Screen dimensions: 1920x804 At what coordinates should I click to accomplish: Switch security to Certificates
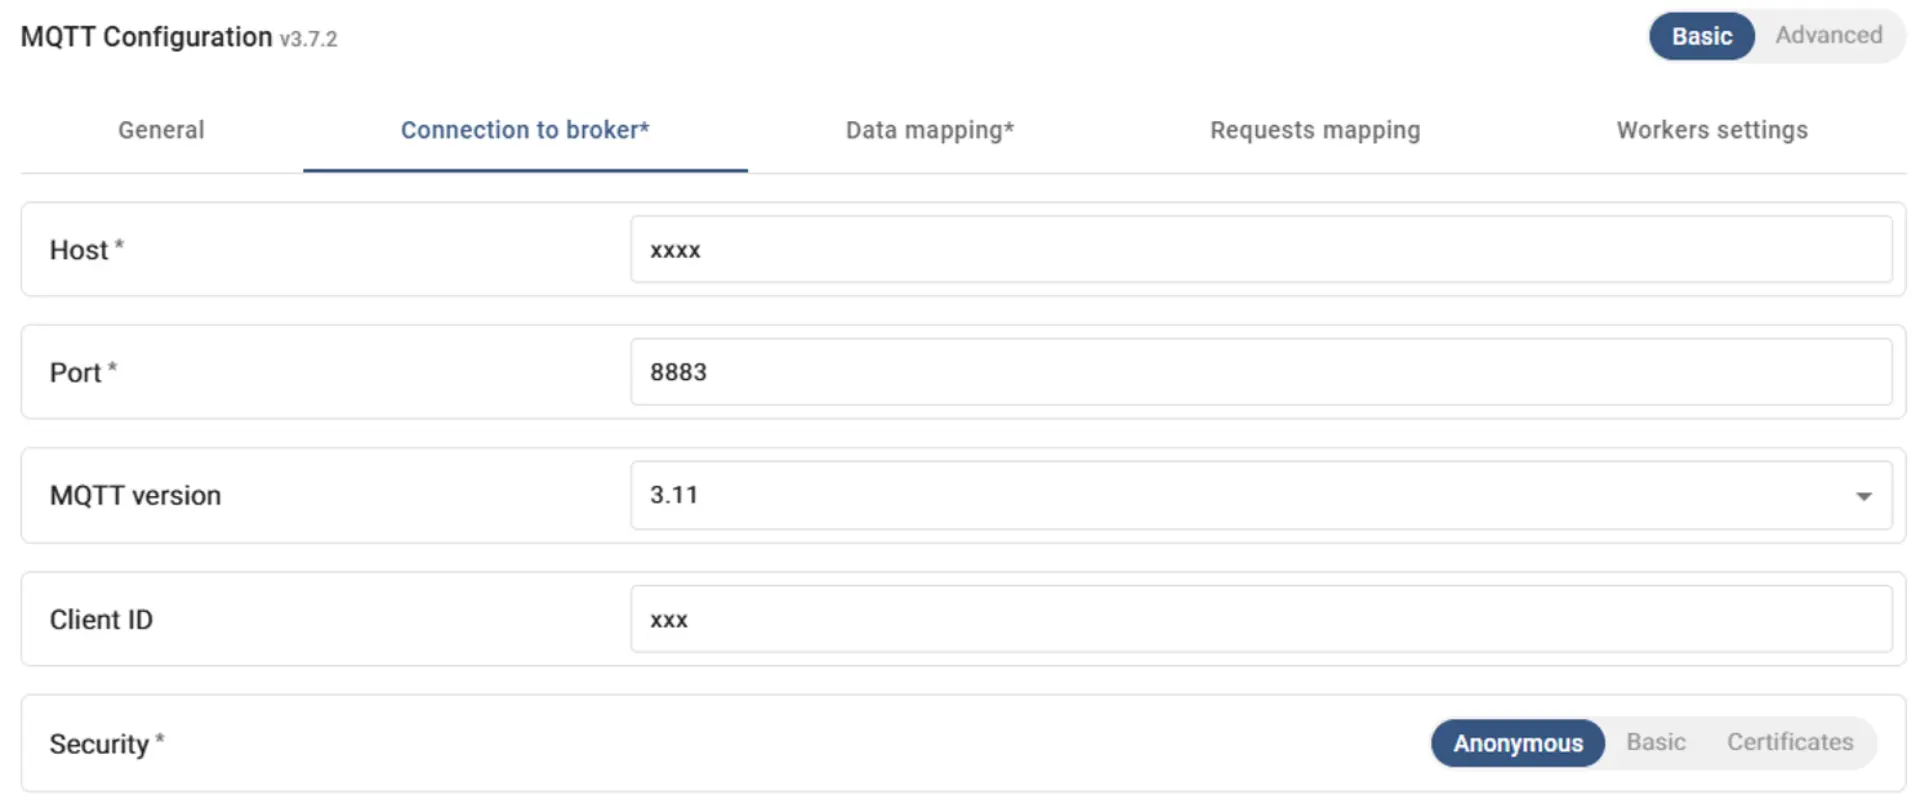click(x=1789, y=742)
